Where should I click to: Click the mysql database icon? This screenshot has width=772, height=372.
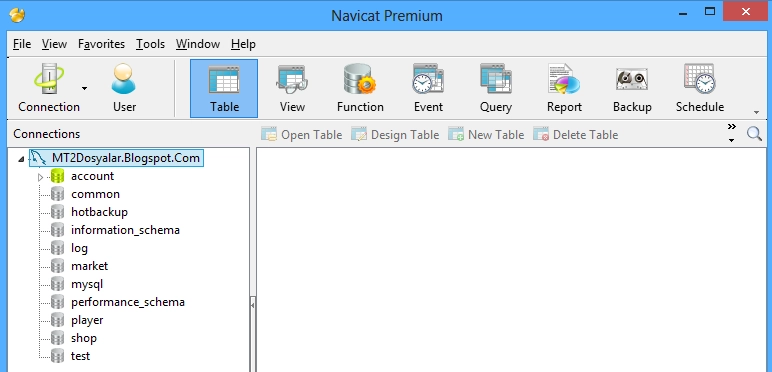[x=58, y=284]
